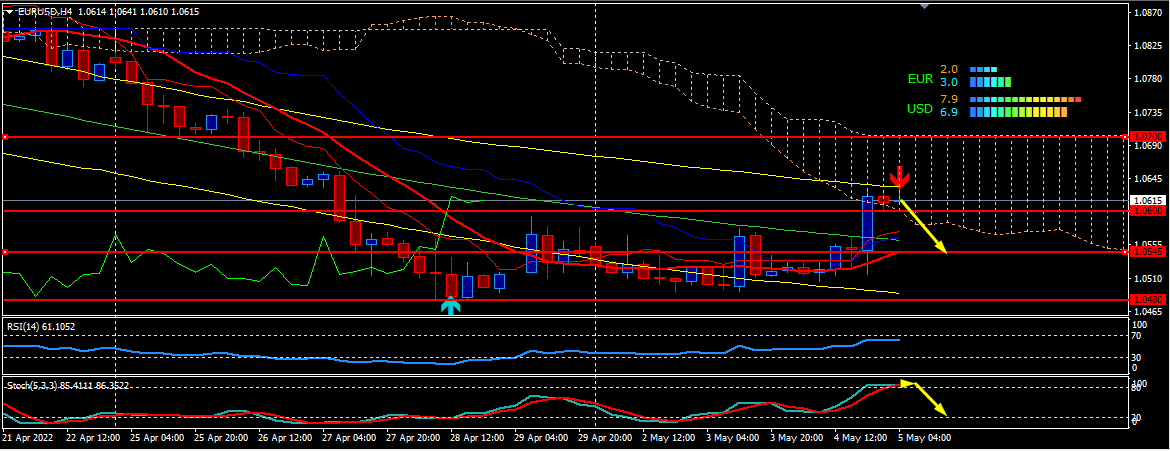Select the cyan up-arrow buy signal

[450, 306]
